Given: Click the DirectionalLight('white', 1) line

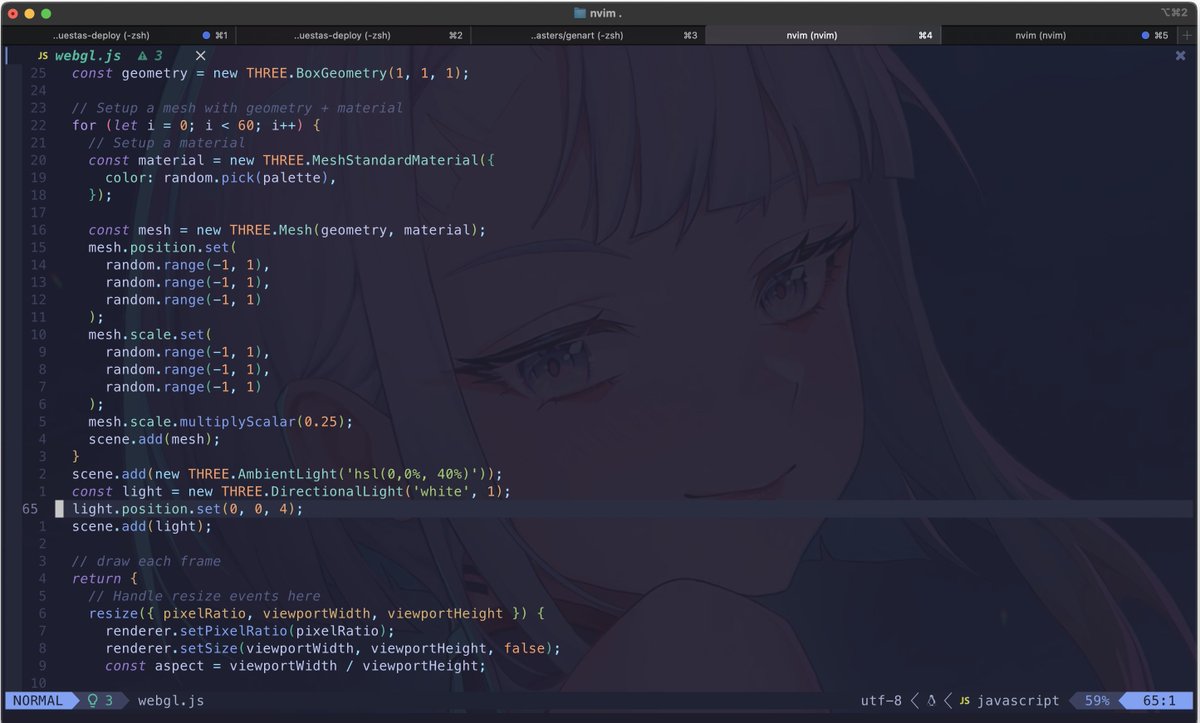Looking at the screenshot, I should [291, 491].
